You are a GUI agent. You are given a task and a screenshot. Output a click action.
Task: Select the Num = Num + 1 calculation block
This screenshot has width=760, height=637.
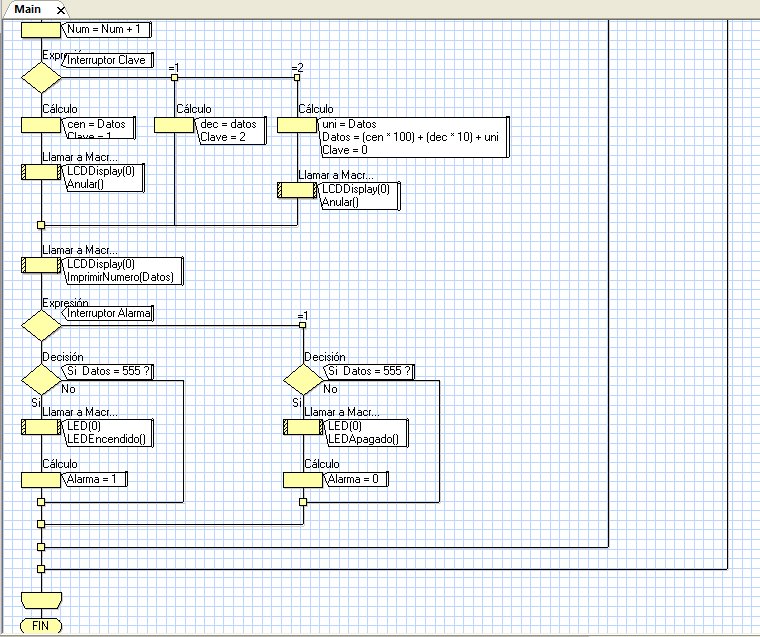coord(41,30)
